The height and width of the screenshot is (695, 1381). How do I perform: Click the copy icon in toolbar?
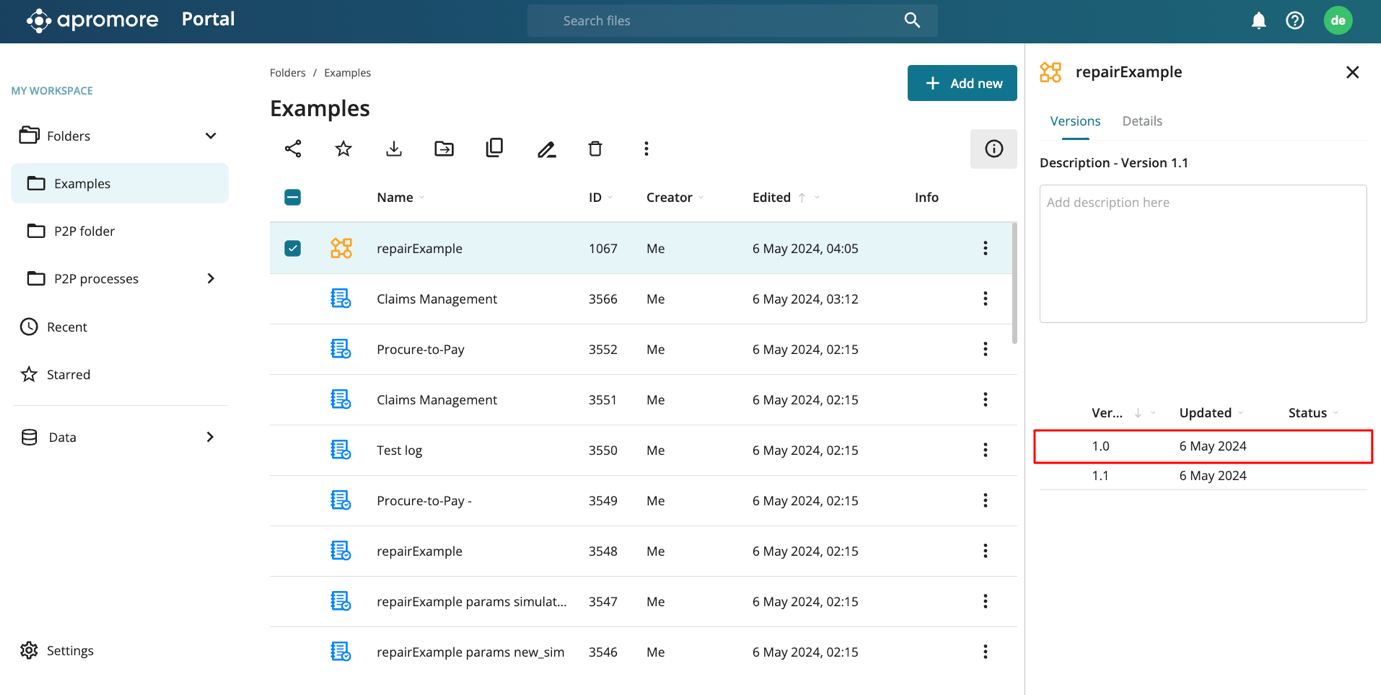point(495,149)
